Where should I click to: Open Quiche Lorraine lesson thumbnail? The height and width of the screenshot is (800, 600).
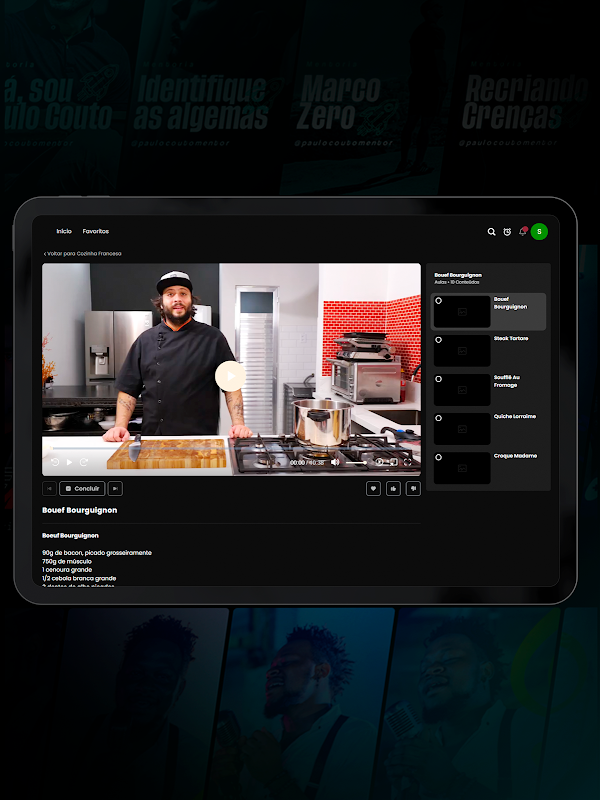[x=462, y=429]
